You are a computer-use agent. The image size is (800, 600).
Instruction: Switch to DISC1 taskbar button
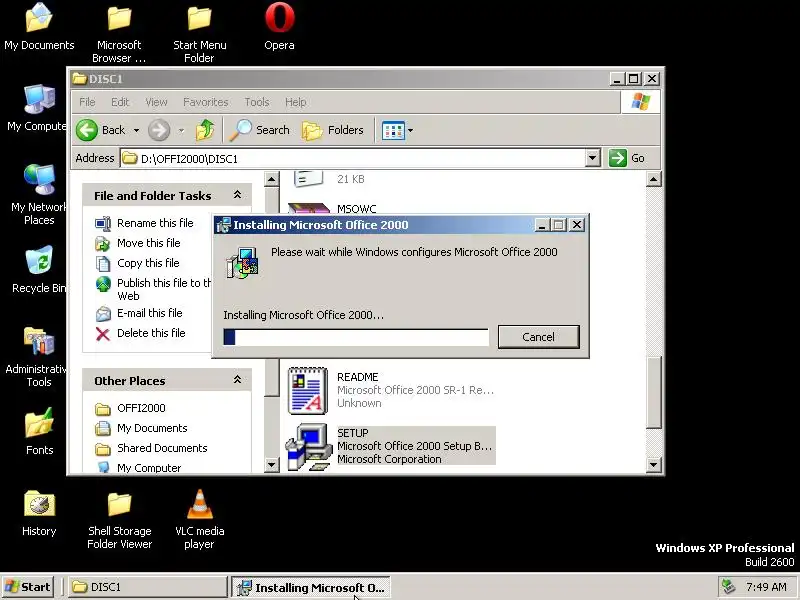click(x=148, y=587)
